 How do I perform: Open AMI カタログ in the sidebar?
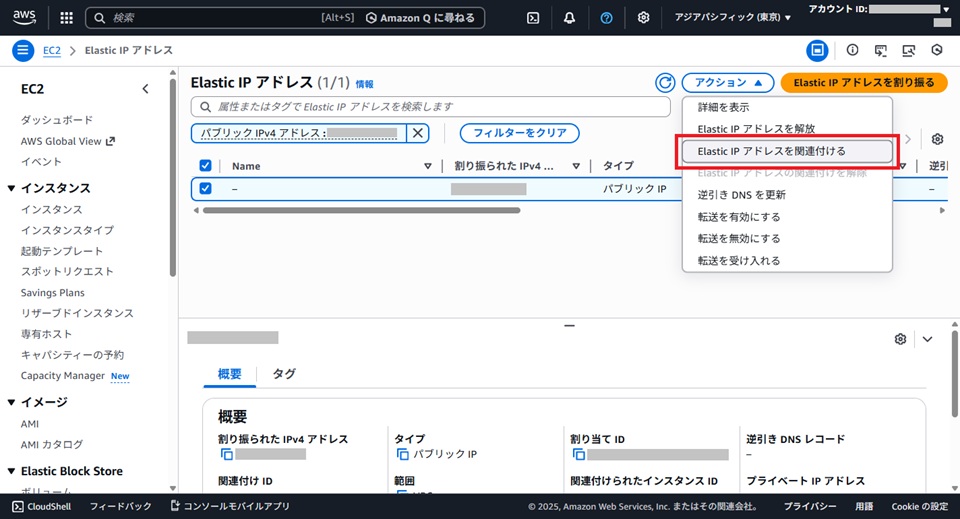tap(51, 444)
